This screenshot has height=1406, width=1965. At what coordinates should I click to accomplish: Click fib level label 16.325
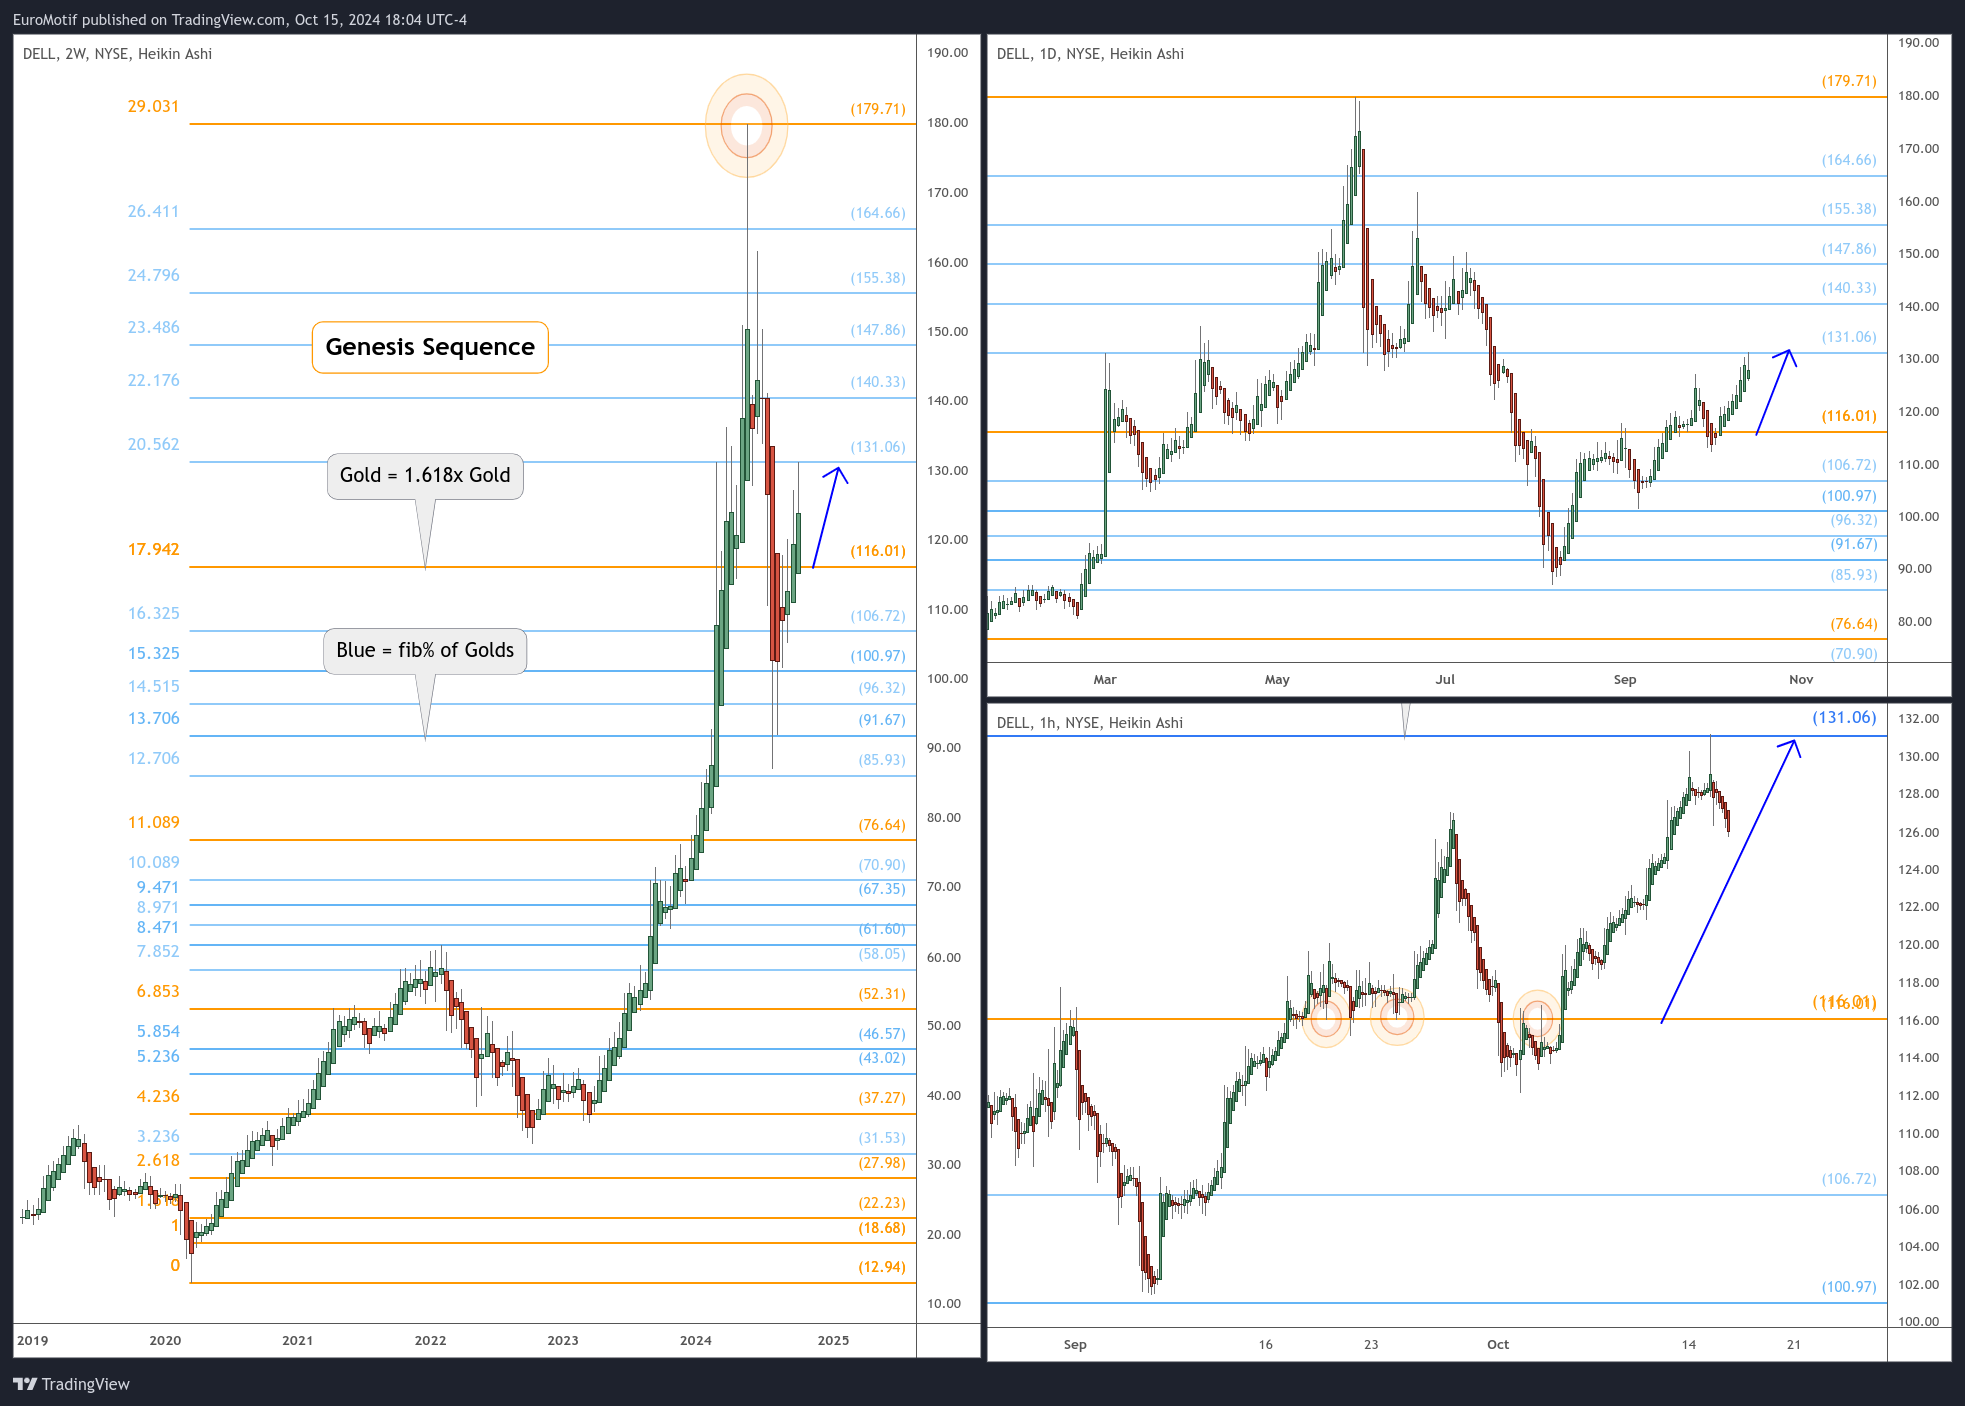point(153,613)
